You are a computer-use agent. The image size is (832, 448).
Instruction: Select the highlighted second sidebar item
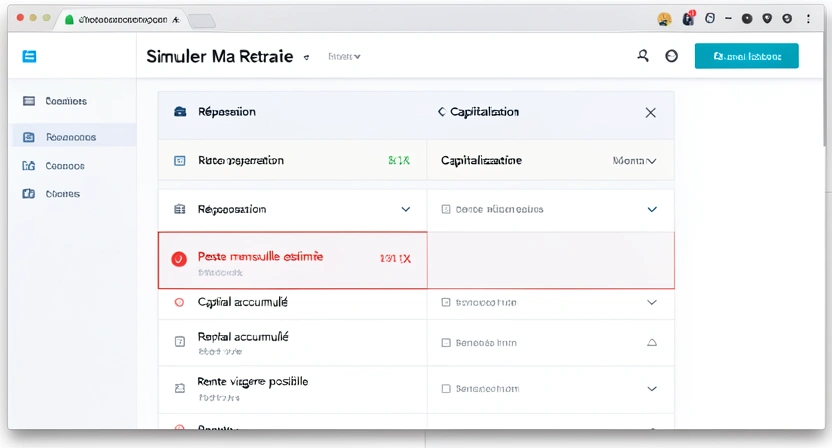click(x=73, y=137)
